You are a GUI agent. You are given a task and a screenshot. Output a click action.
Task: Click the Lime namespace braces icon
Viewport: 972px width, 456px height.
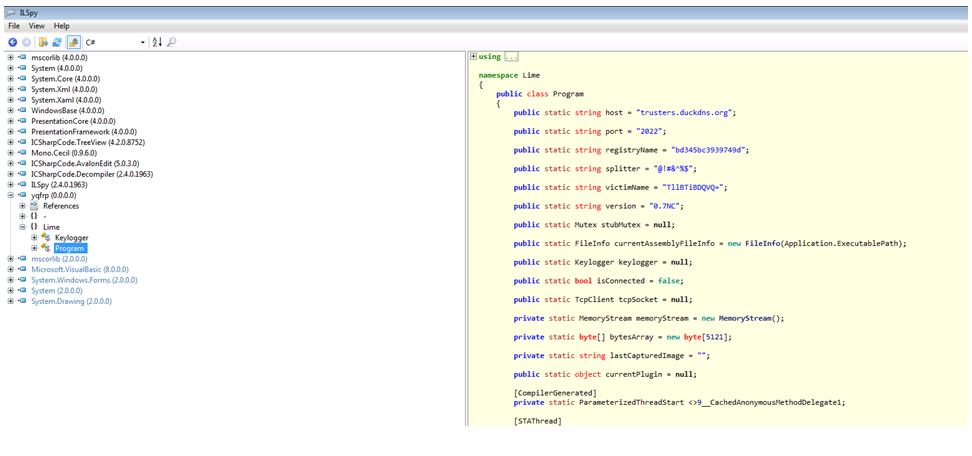pyautogui.click(x=34, y=227)
